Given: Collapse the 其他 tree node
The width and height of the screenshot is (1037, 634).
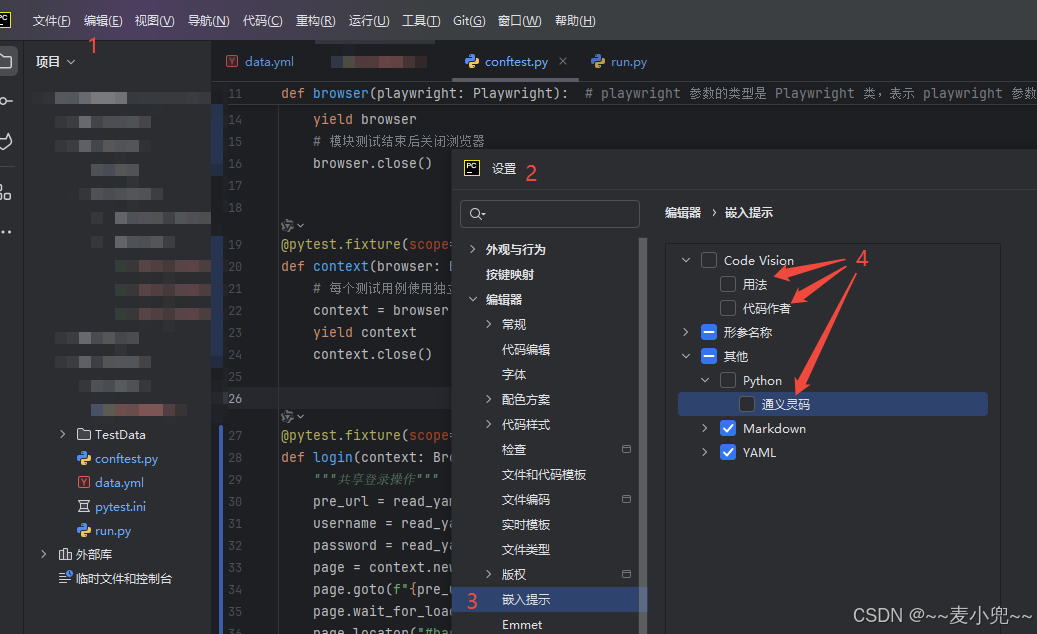Looking at the screenshot, I should (x=686, y=356).
